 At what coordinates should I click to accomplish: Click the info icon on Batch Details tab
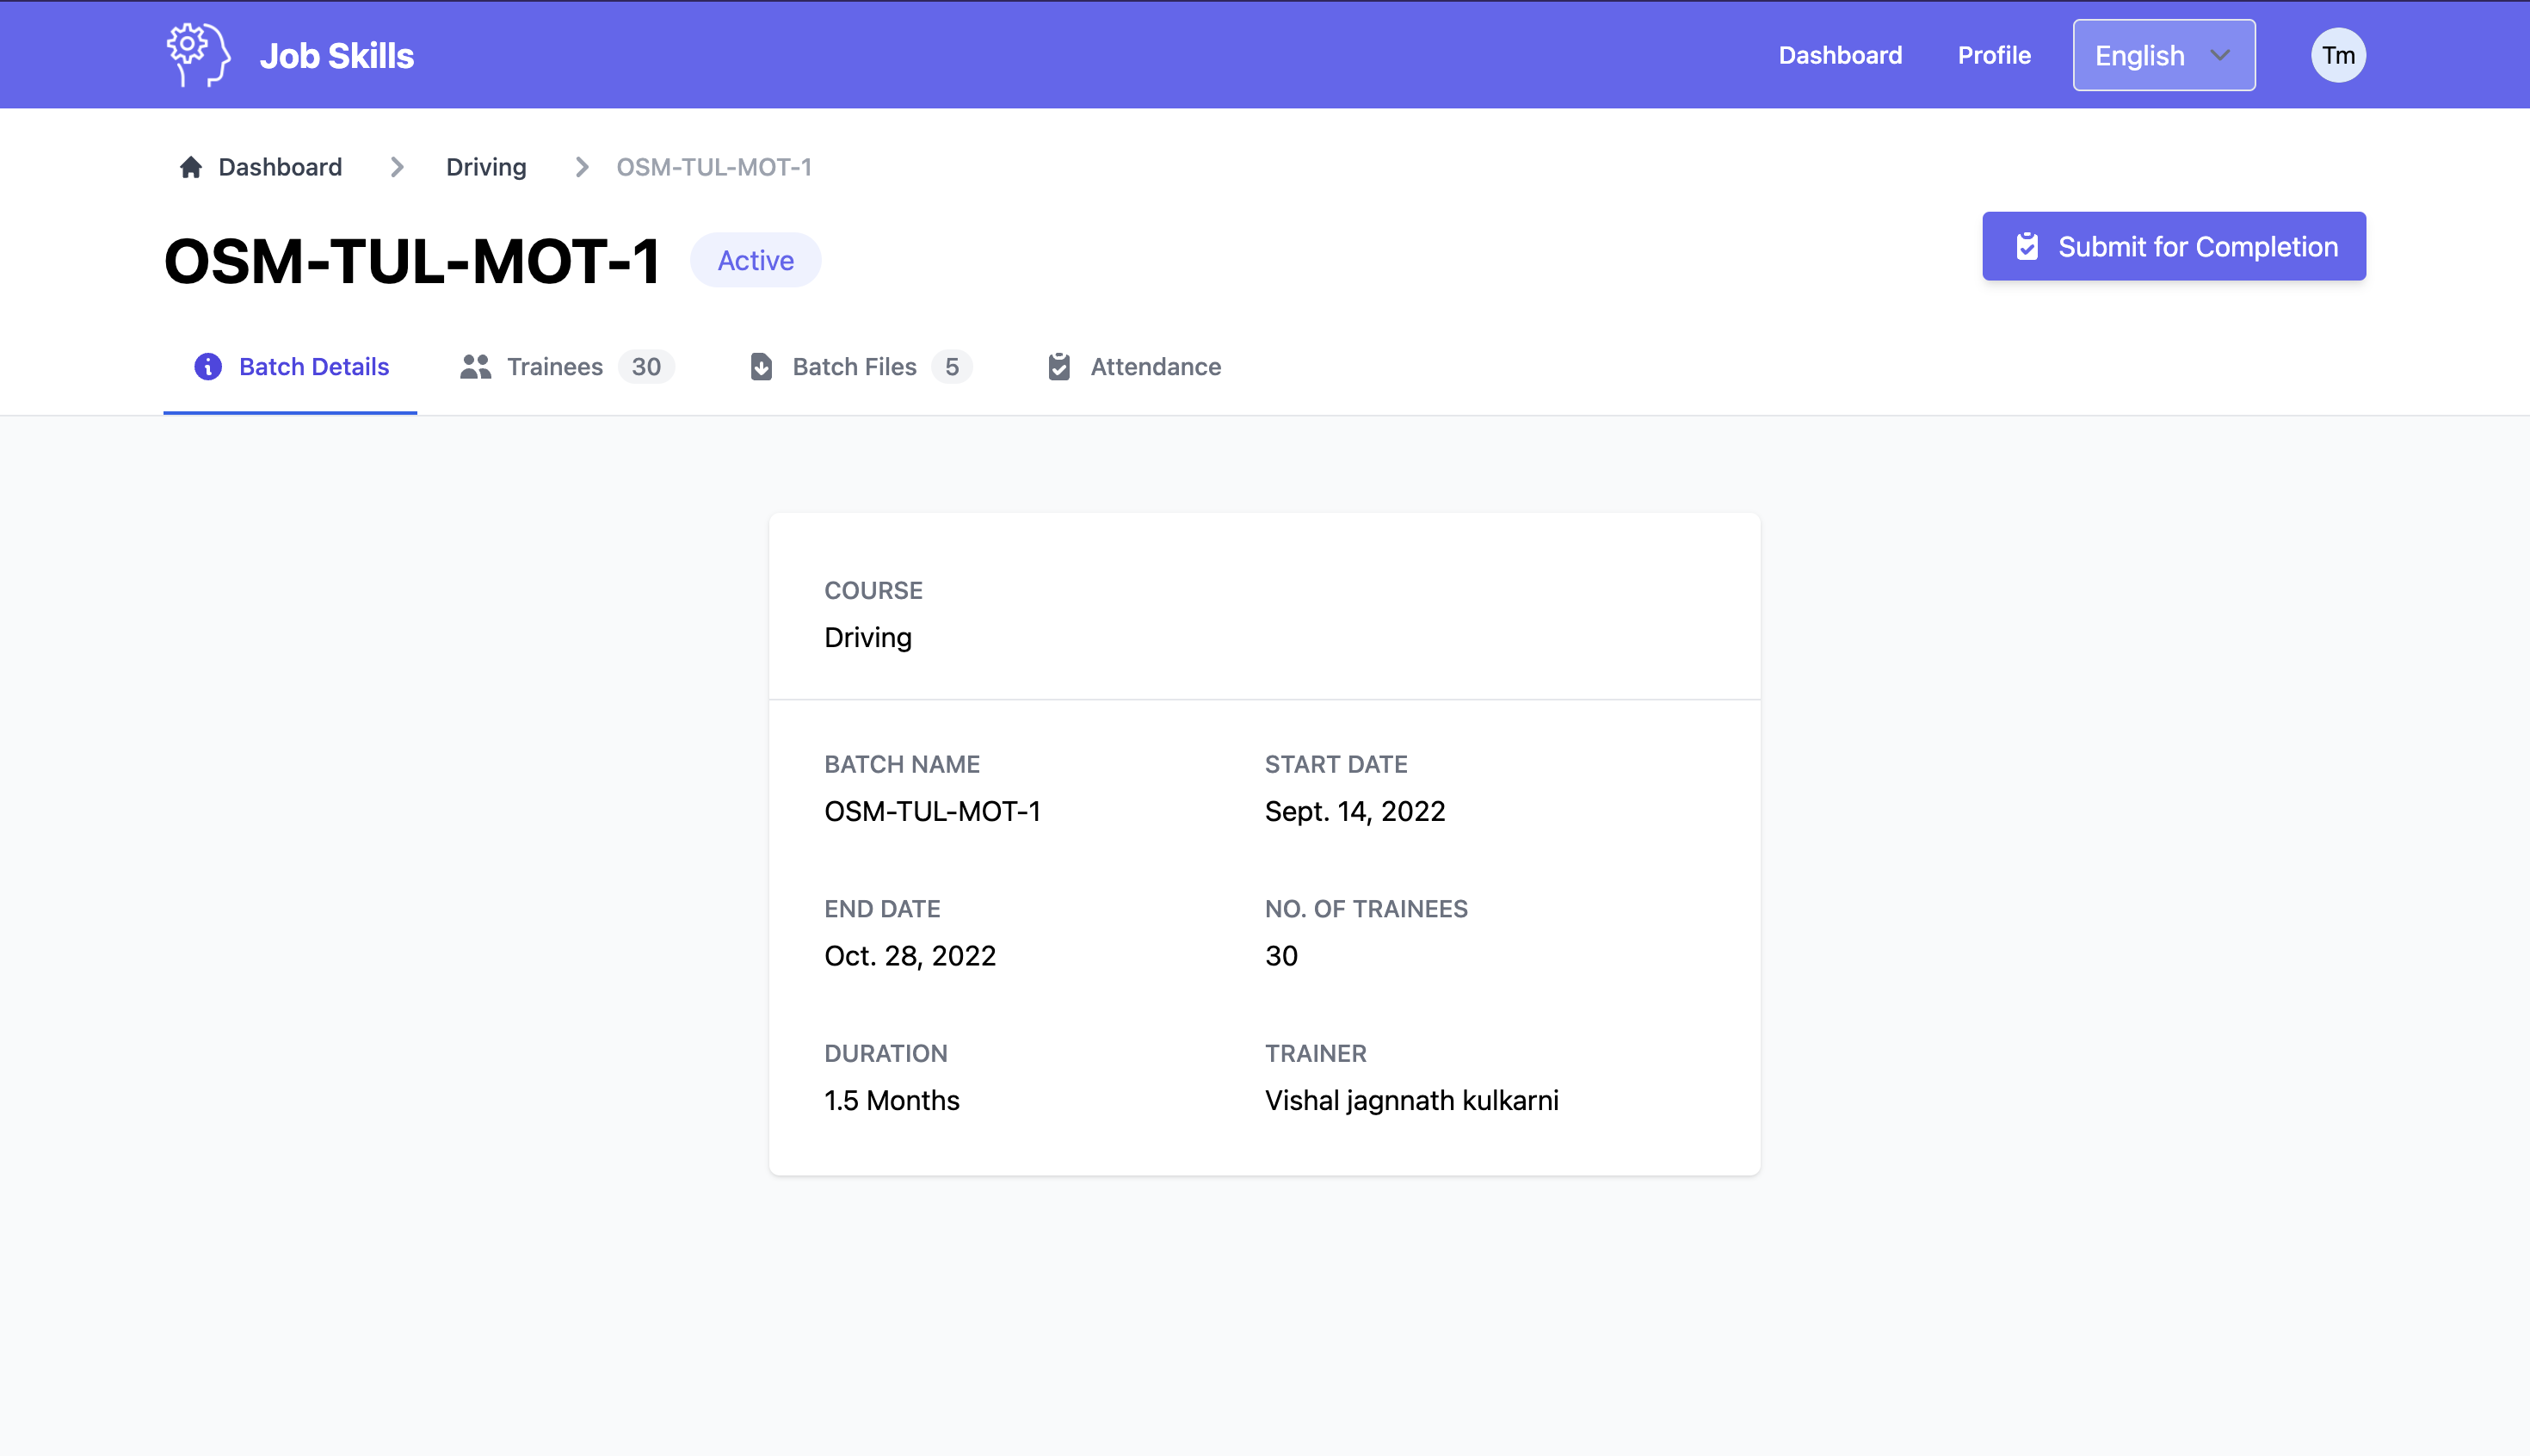coord(208,367)
